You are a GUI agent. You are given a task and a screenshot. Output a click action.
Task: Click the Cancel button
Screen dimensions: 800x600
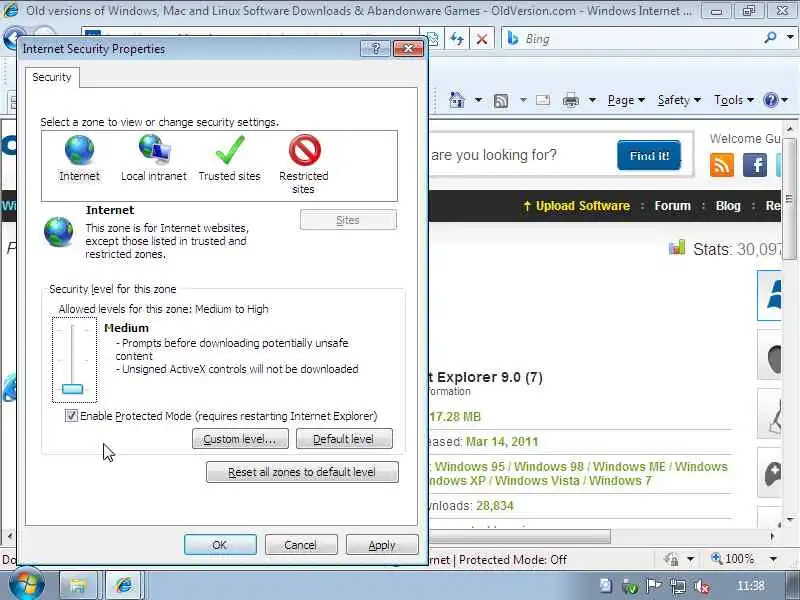point(301,545)
